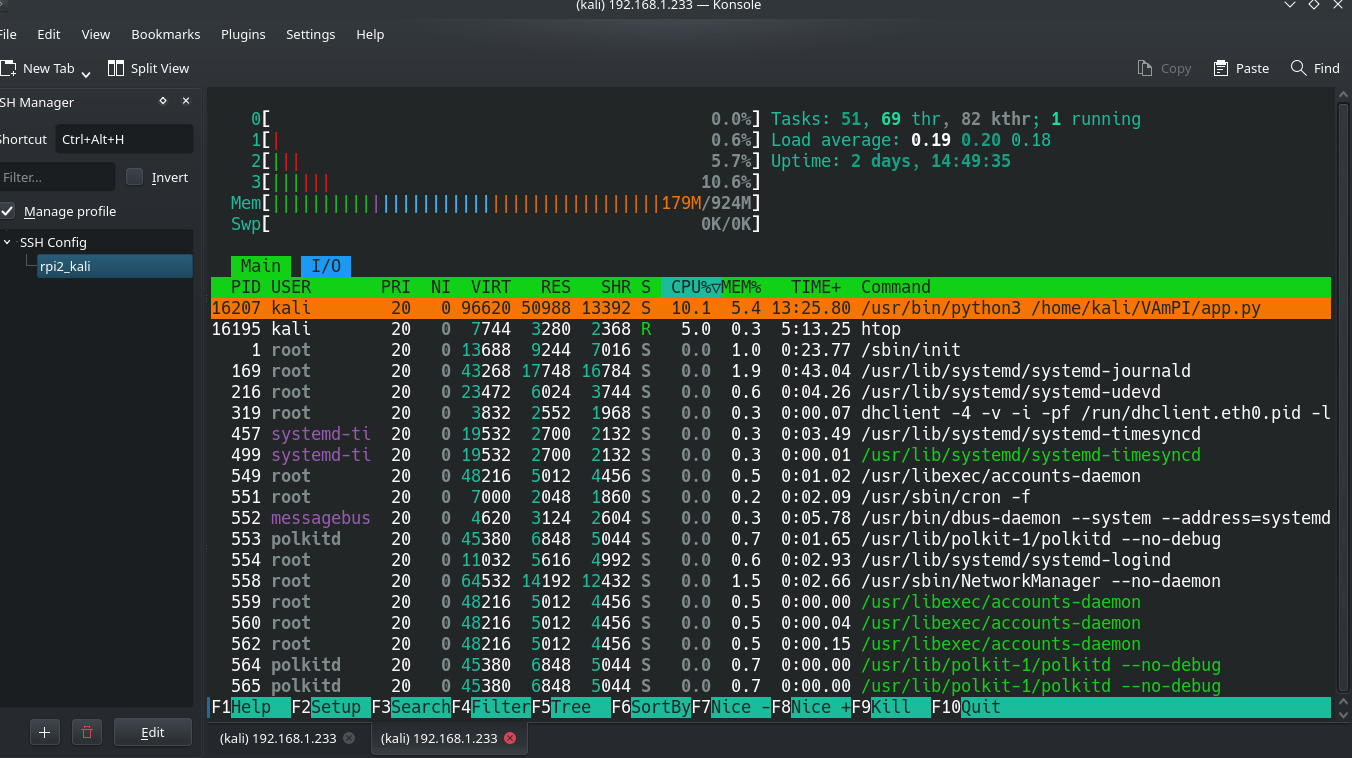Switch to the htop I/O tab
This screenshot has width=1352, height=758.
(326, 266)
